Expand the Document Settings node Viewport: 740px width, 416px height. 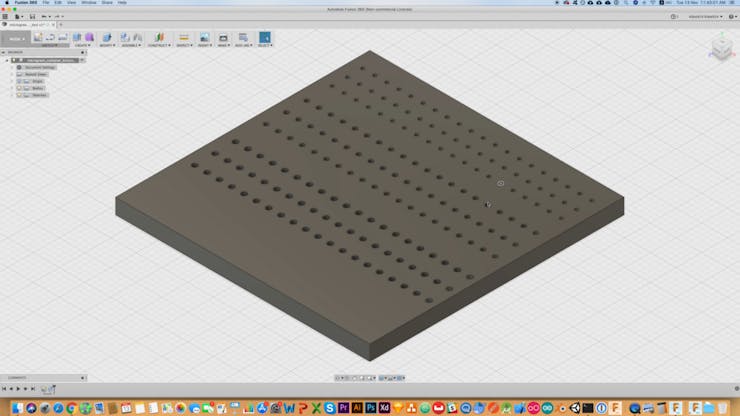12,68
